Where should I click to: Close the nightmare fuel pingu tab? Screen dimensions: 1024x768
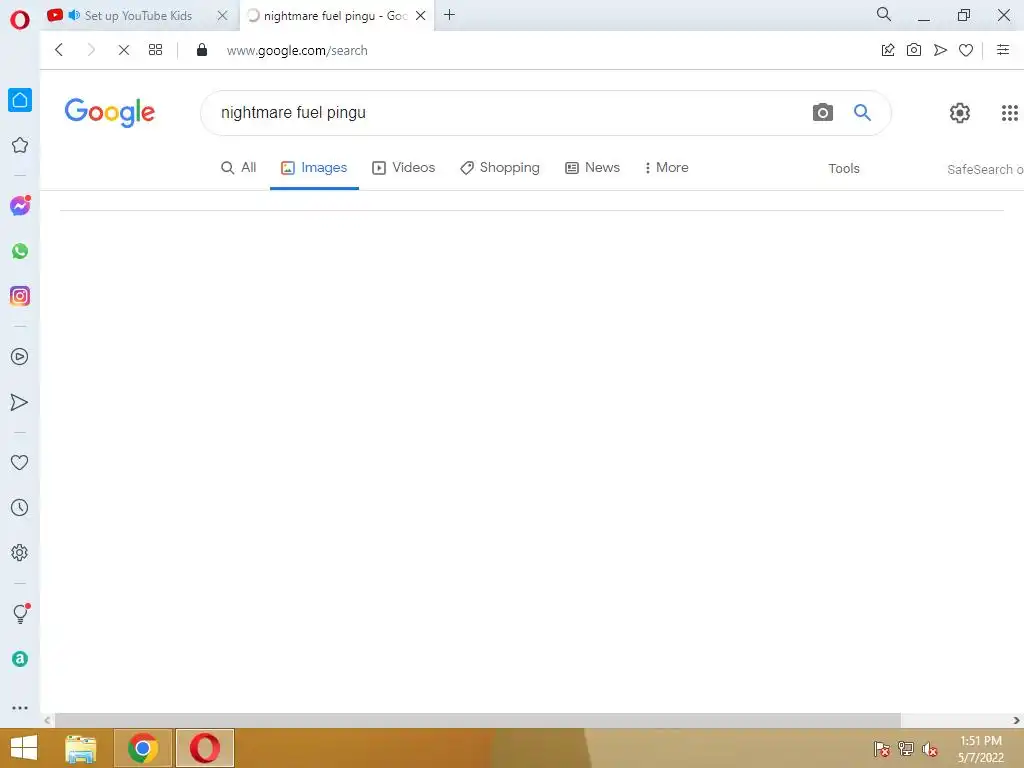421,16
